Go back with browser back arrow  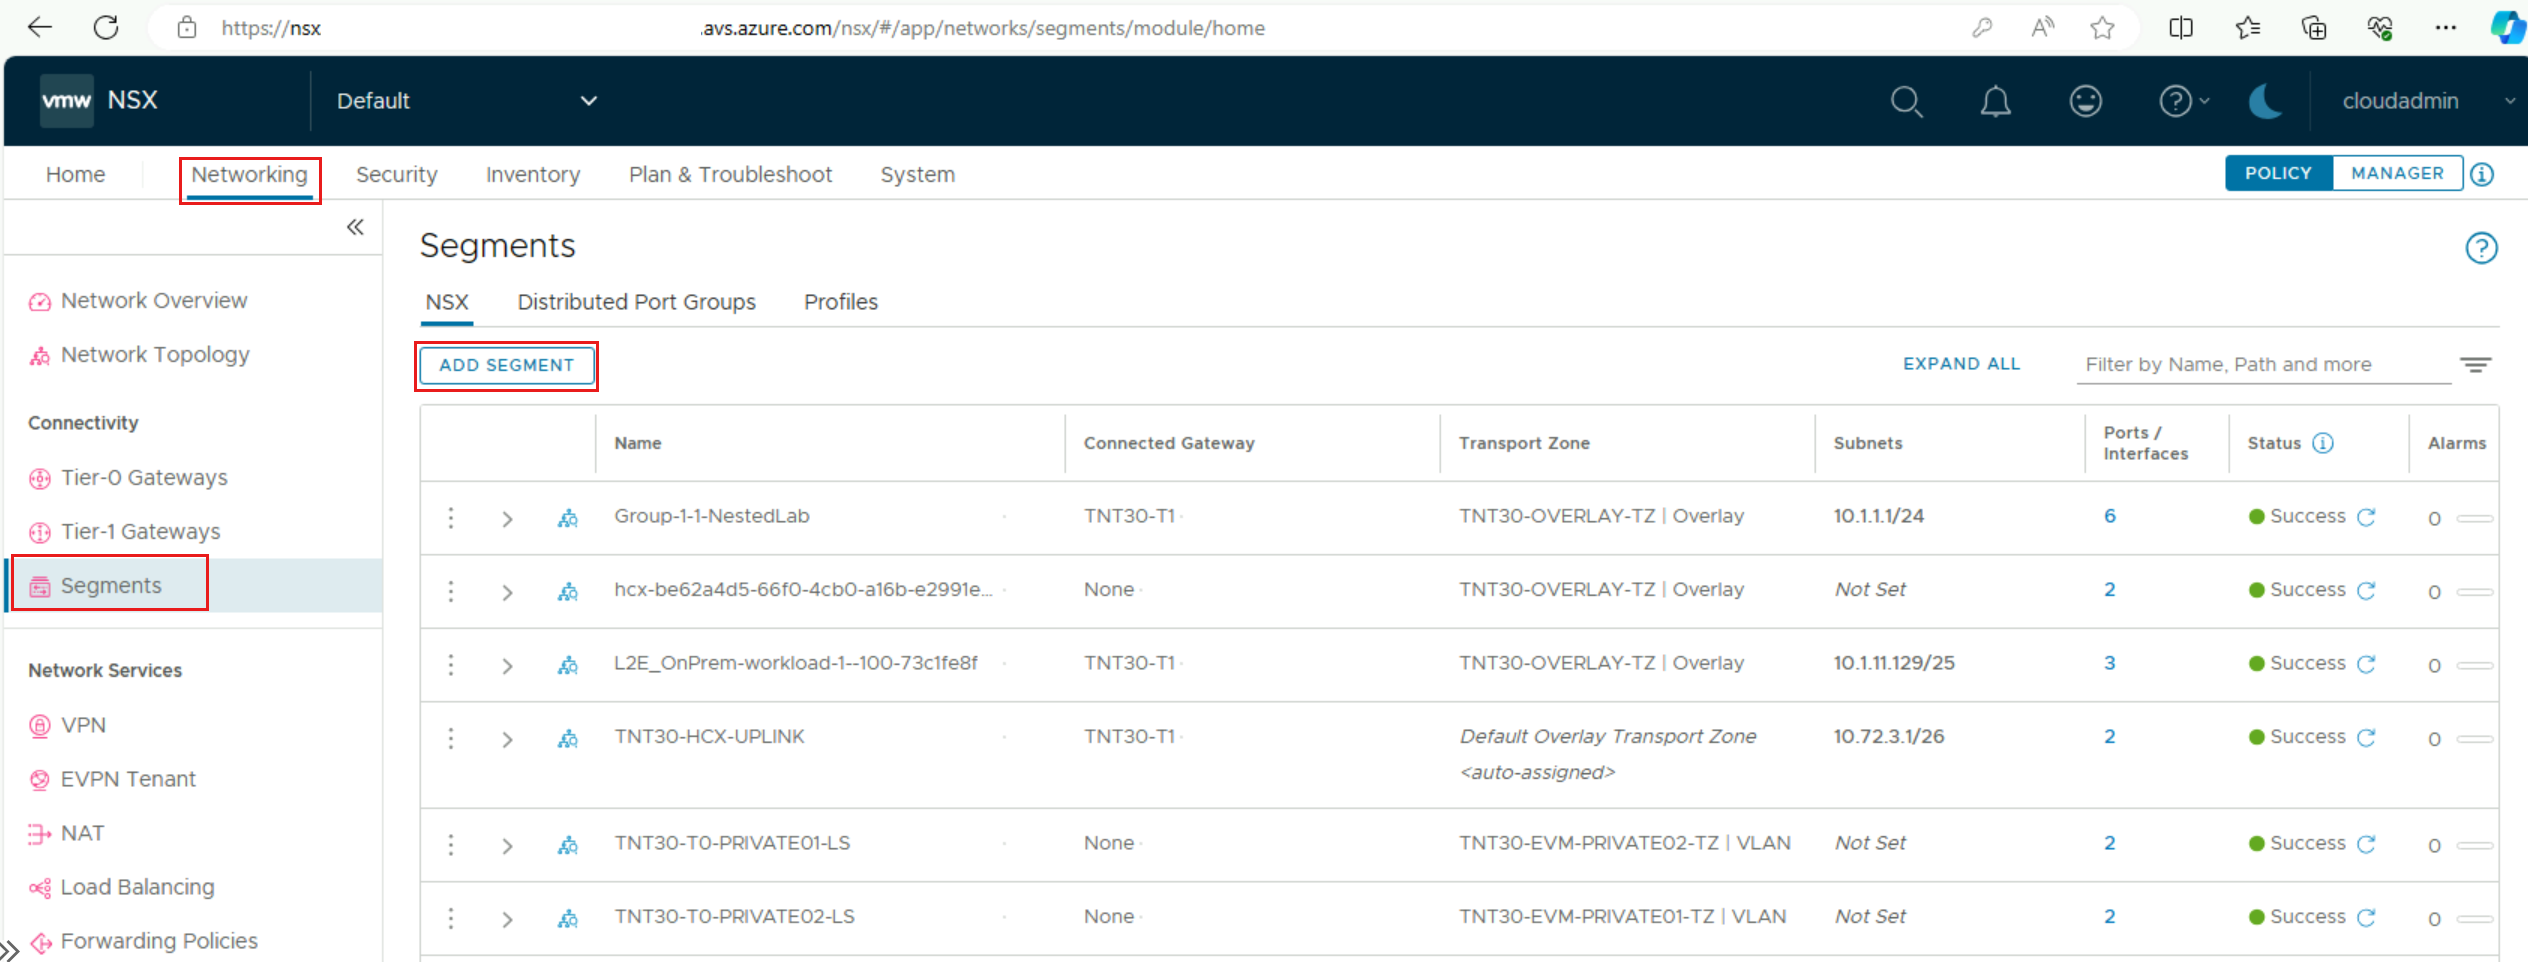[x=40, y=28]
